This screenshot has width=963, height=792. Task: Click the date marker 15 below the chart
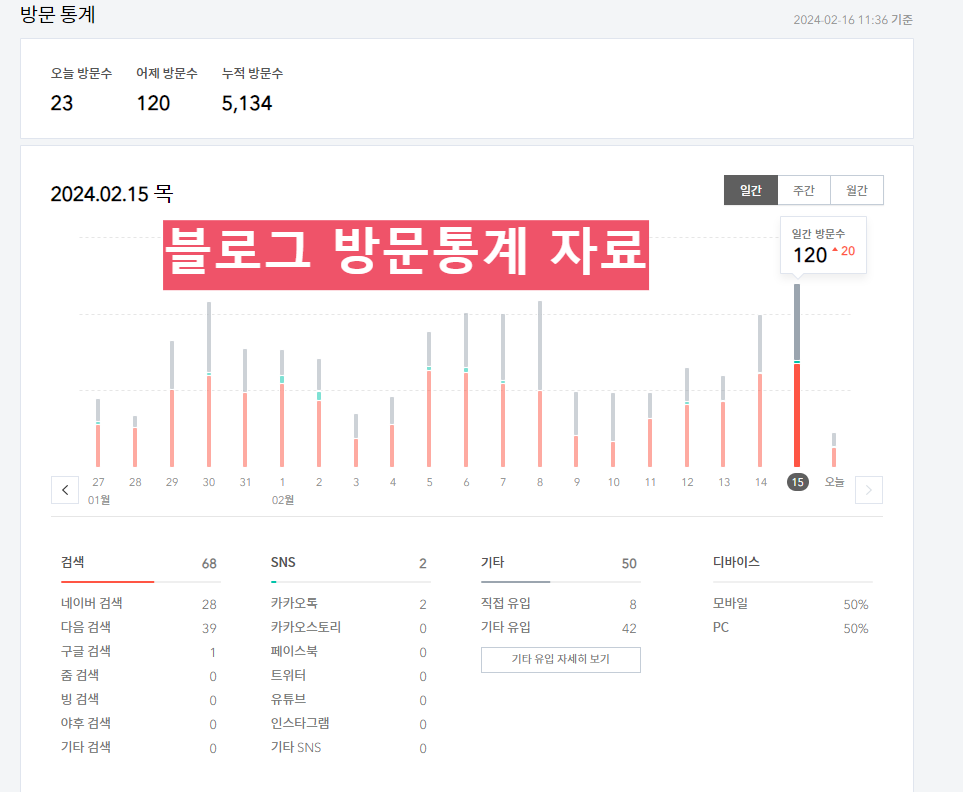pyautogui.click(x=797, y=482)
